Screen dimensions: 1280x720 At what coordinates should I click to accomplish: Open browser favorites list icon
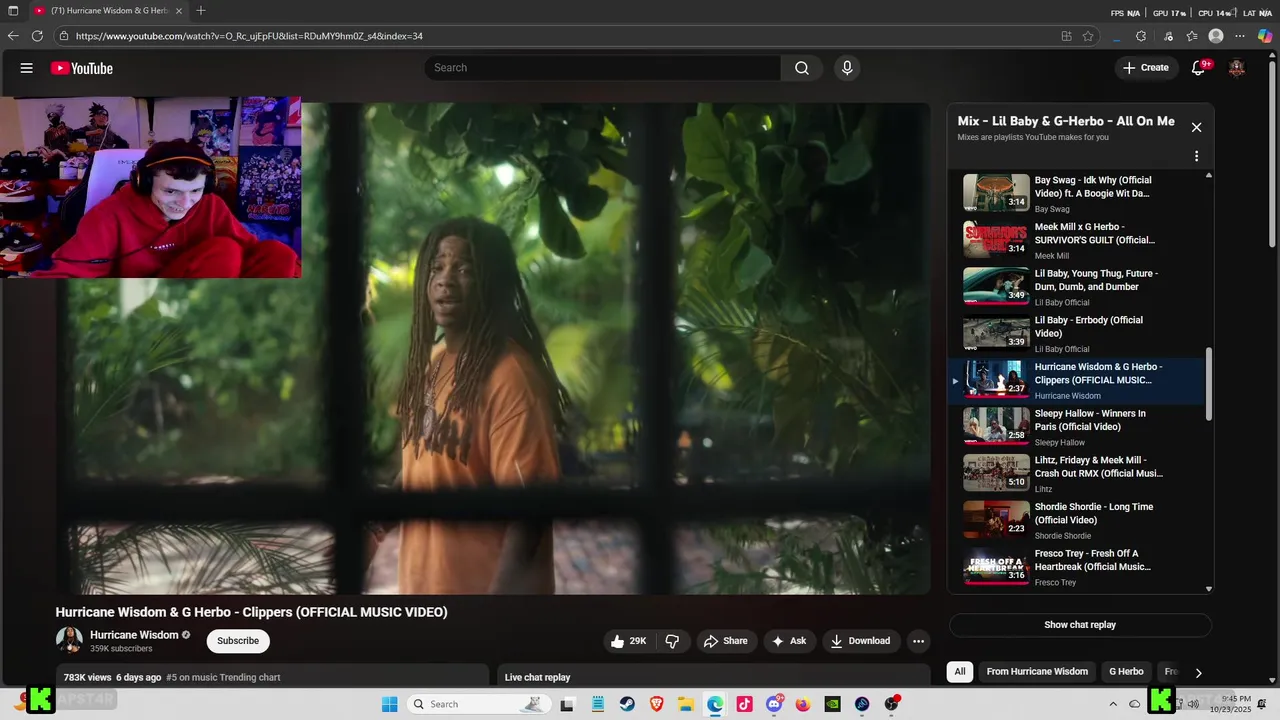(1192, 36)
